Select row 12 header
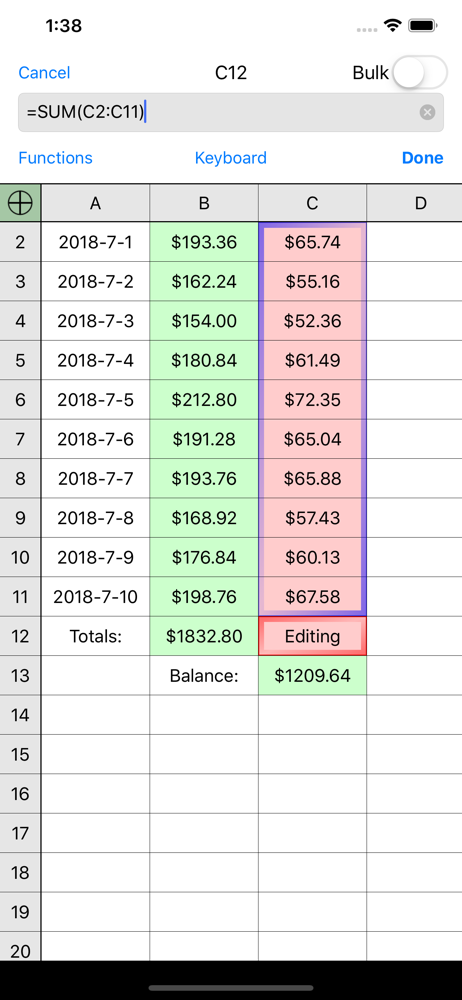 point(20,636)
